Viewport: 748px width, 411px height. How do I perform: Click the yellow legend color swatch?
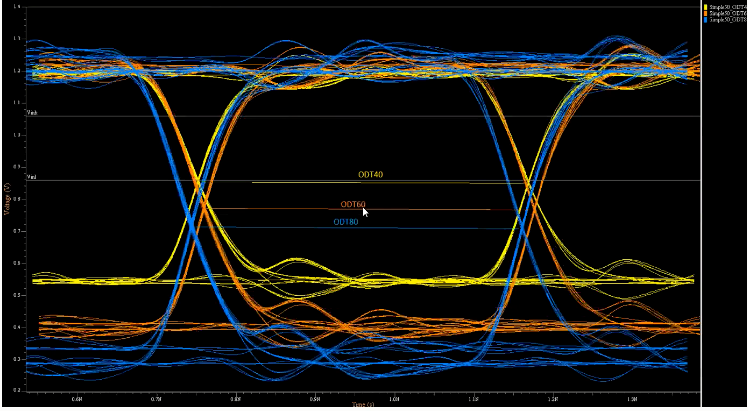pos(706,7)
